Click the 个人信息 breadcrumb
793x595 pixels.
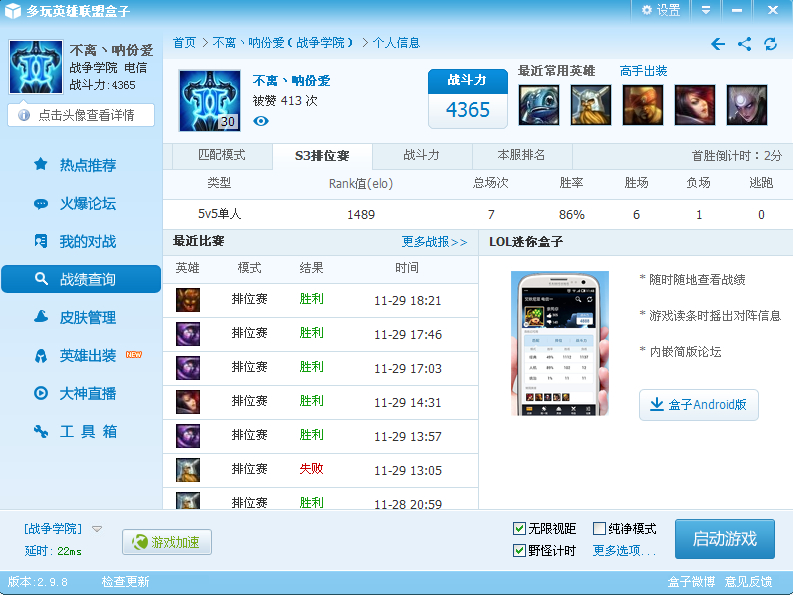tap(396, 43)
